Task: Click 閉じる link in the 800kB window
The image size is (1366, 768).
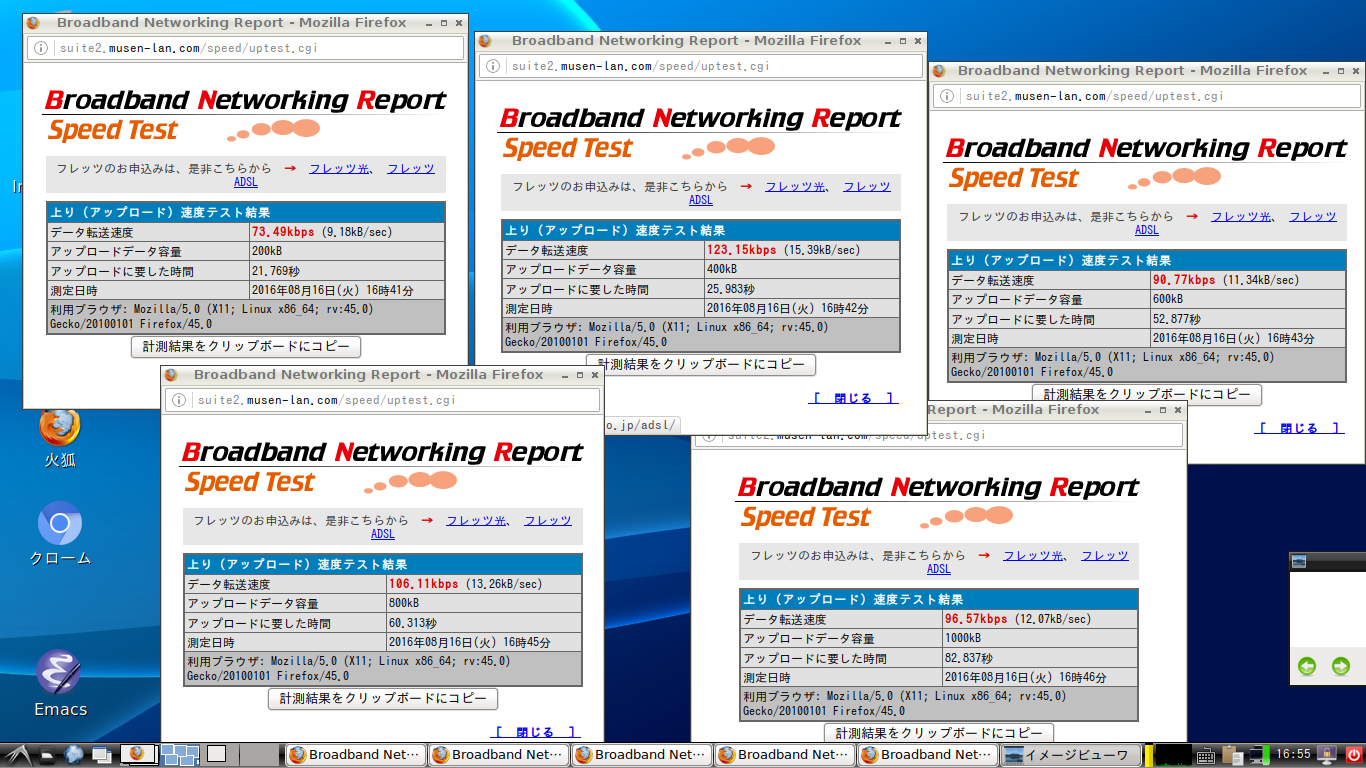Action: point(535,732)
